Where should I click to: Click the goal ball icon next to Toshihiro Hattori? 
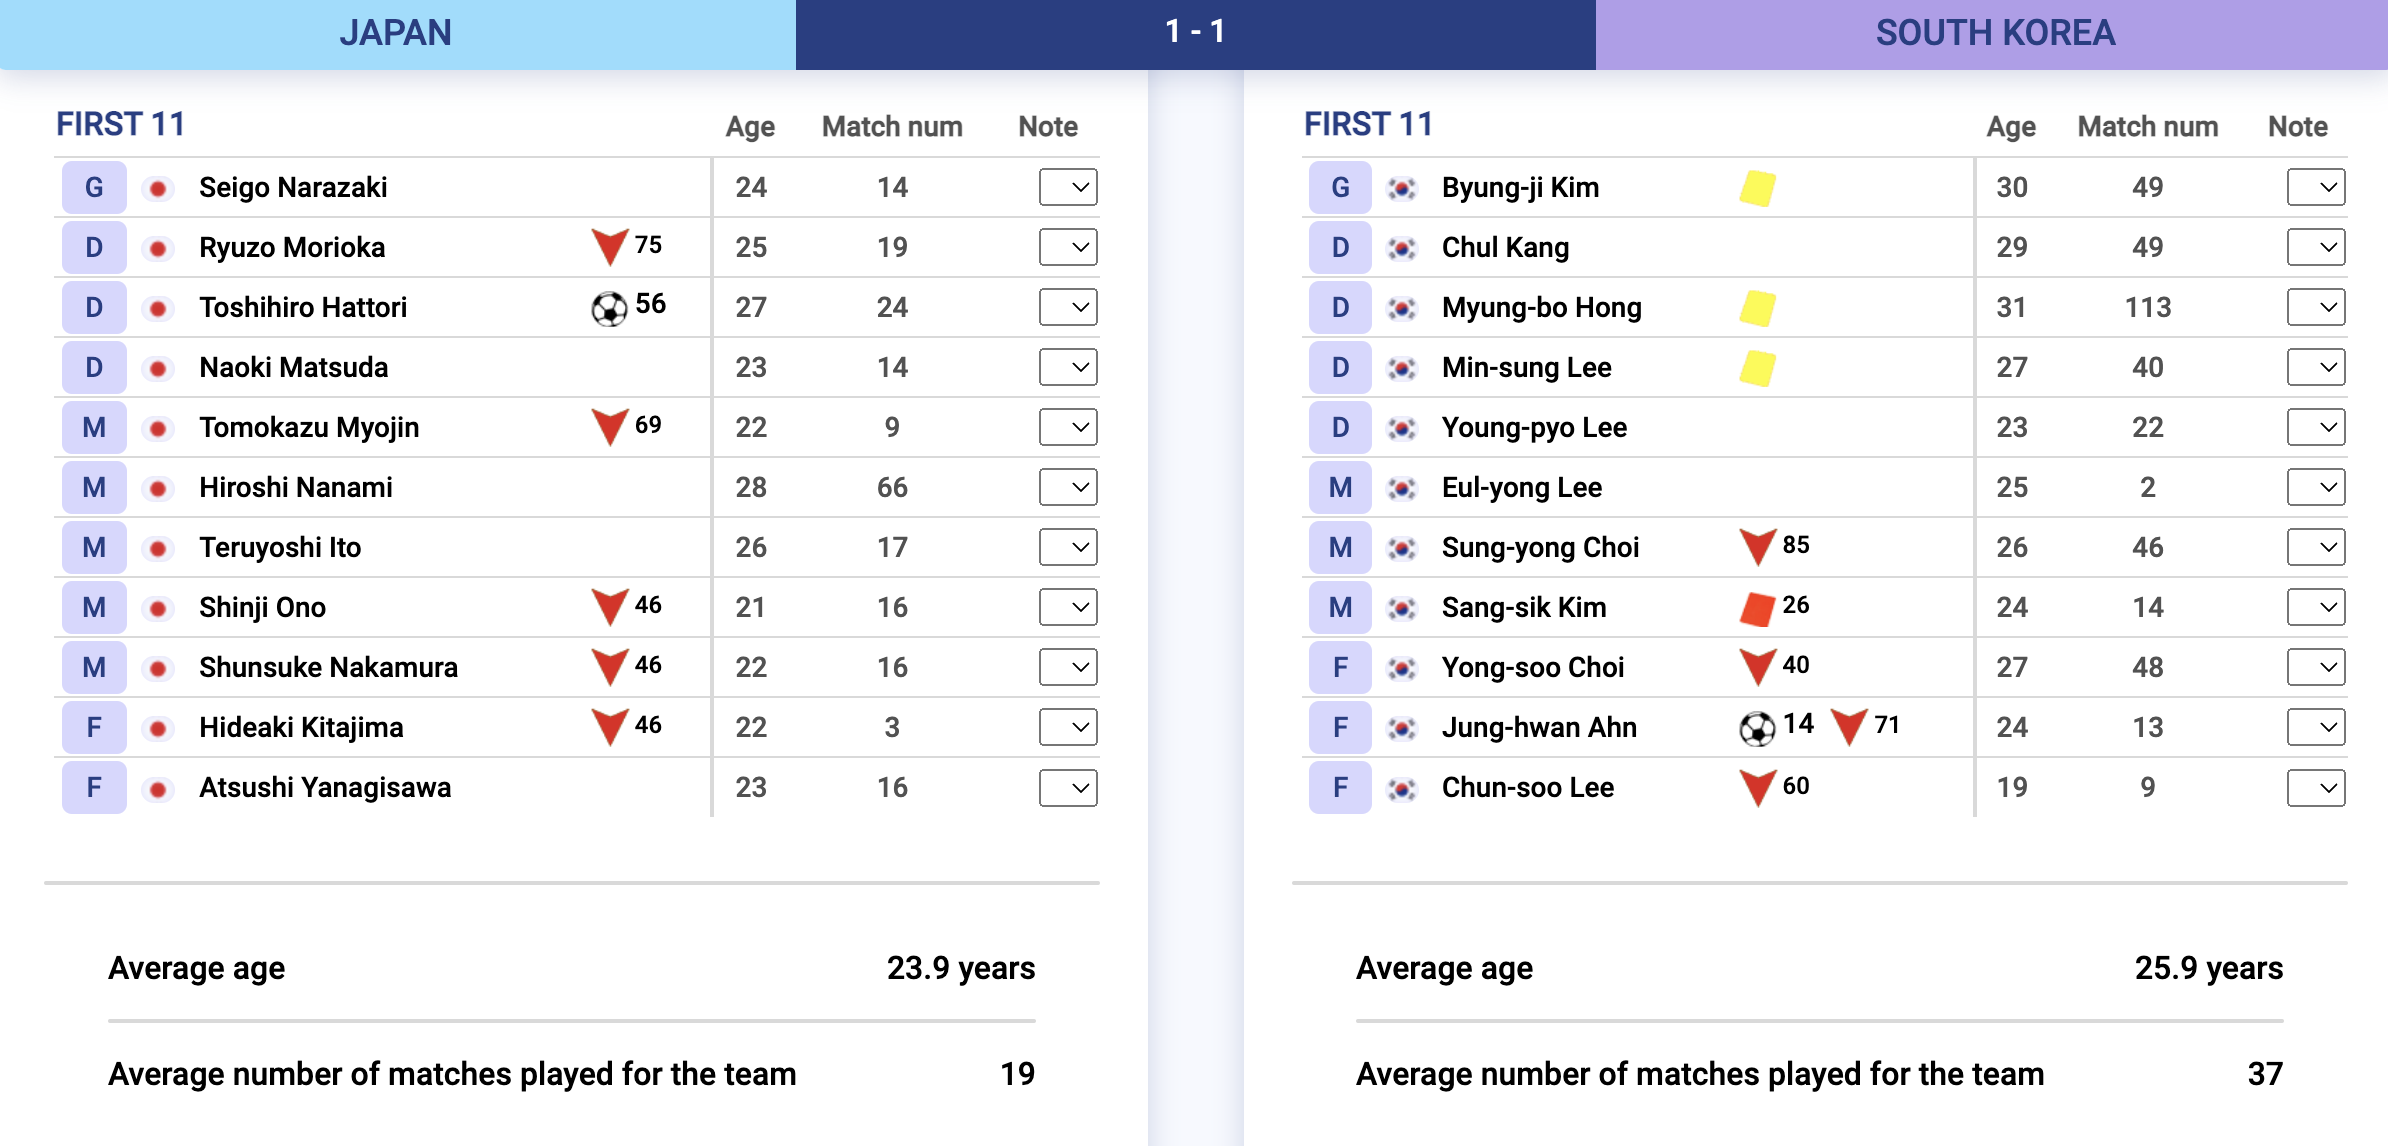point(609,307)
